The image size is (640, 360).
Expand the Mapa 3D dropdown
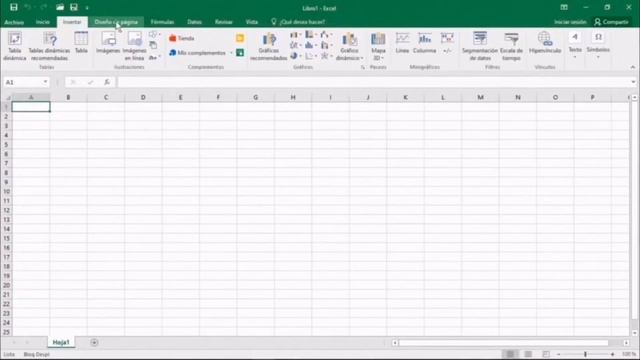click(x=382, y=58)
